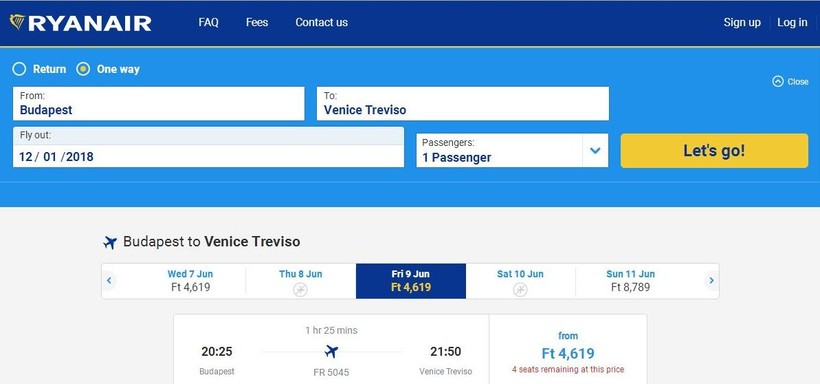Click the Ryanair harp logo
Screen dimensions: 820x384
[17, 22]
